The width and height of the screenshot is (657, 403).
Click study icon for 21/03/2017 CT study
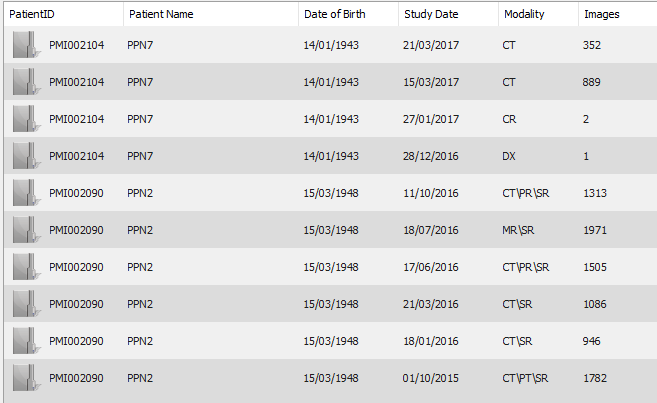point(26,45)
